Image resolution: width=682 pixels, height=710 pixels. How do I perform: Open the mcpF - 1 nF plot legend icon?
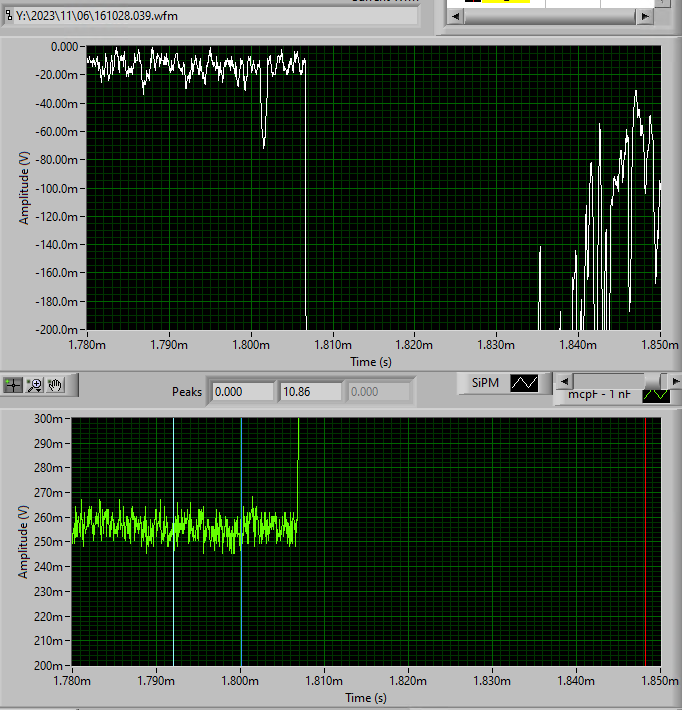(x=656, y=395)
